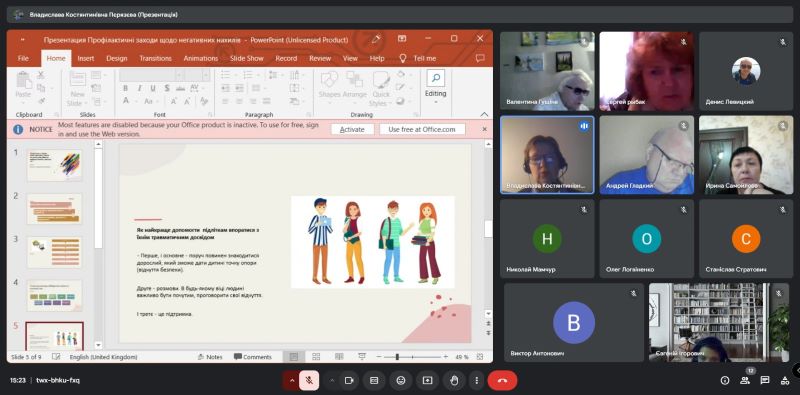This screenshot has height=395, width=800.
Task: Fit slide to current window icon
Action: (x=479, y=357)
